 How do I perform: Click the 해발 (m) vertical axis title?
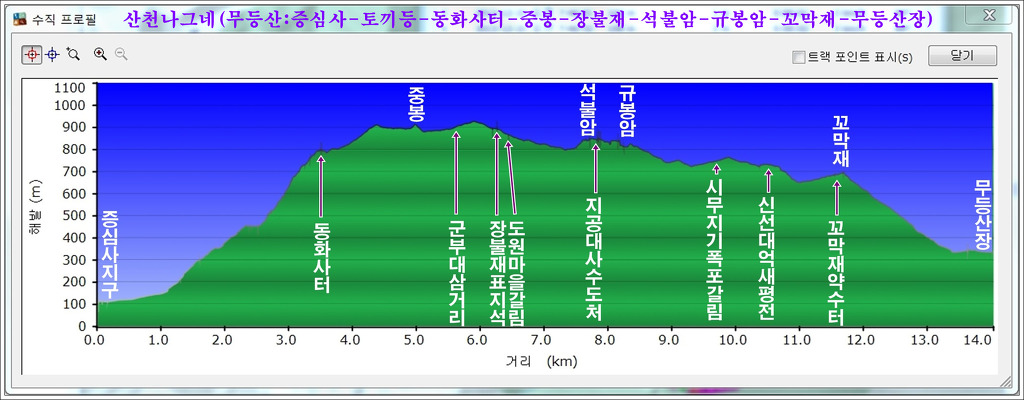tap(35, 207)
